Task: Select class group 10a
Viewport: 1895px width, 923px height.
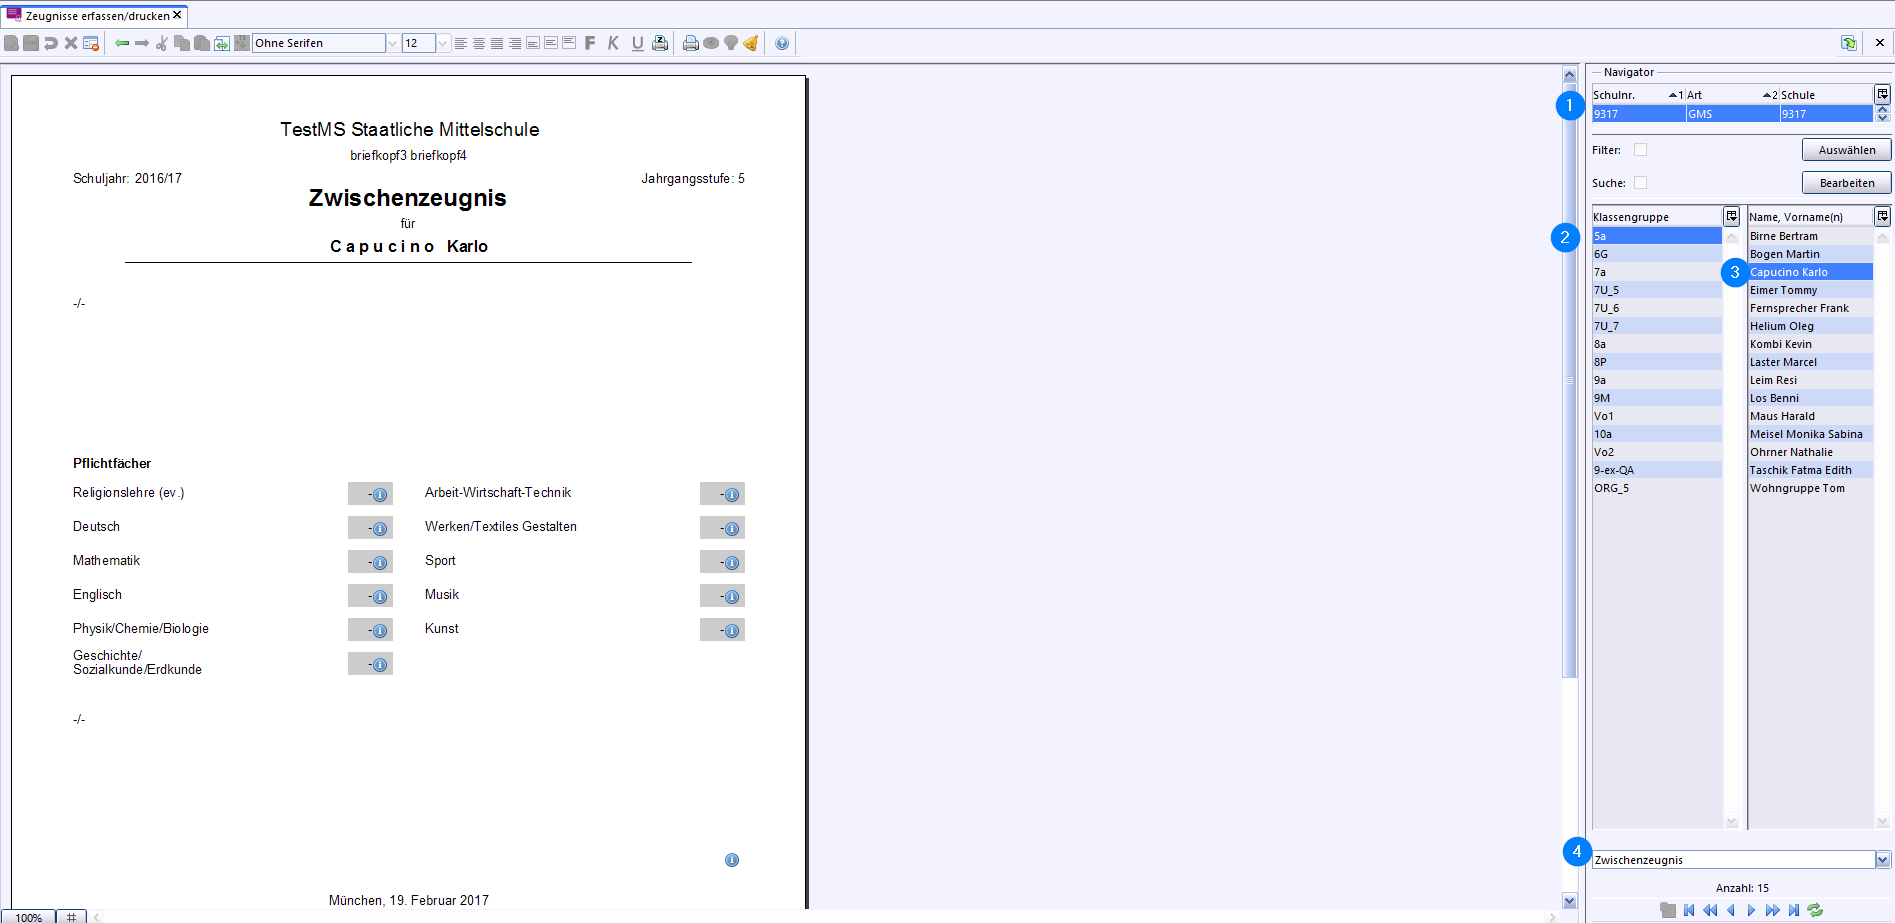Action: (1657, 434)
